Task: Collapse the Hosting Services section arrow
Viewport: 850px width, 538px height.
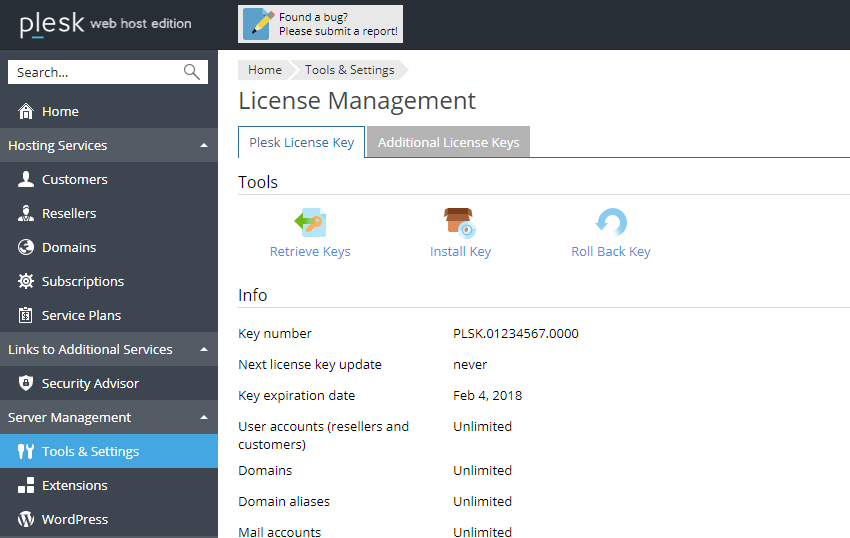Action: click(x=204, y=145)
